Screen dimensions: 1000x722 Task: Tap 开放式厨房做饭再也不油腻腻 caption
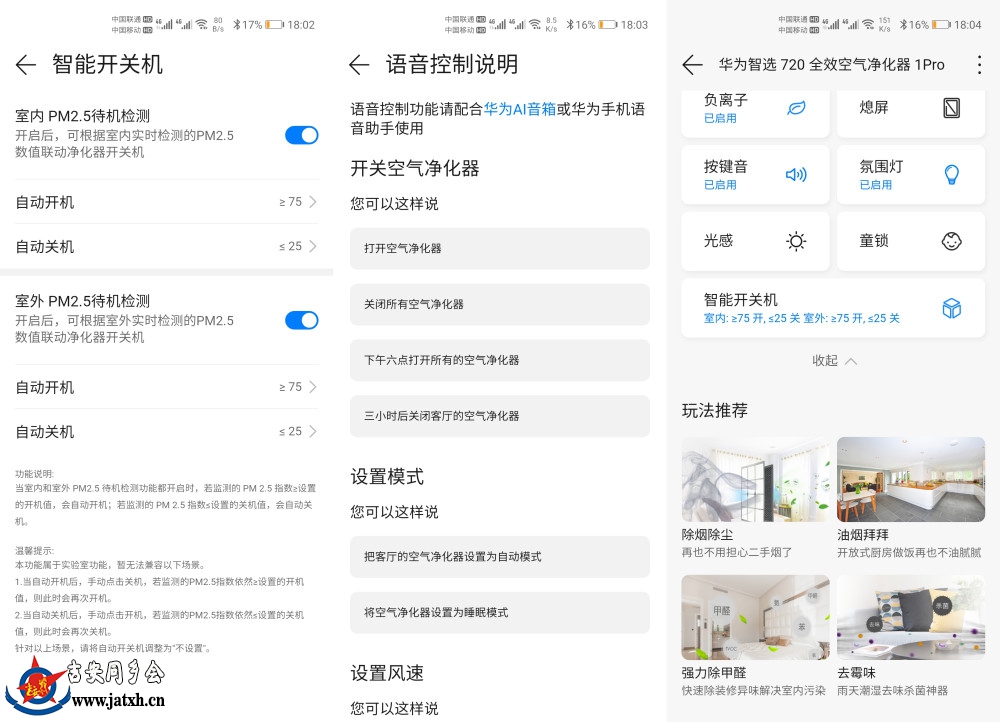point(909,552)
